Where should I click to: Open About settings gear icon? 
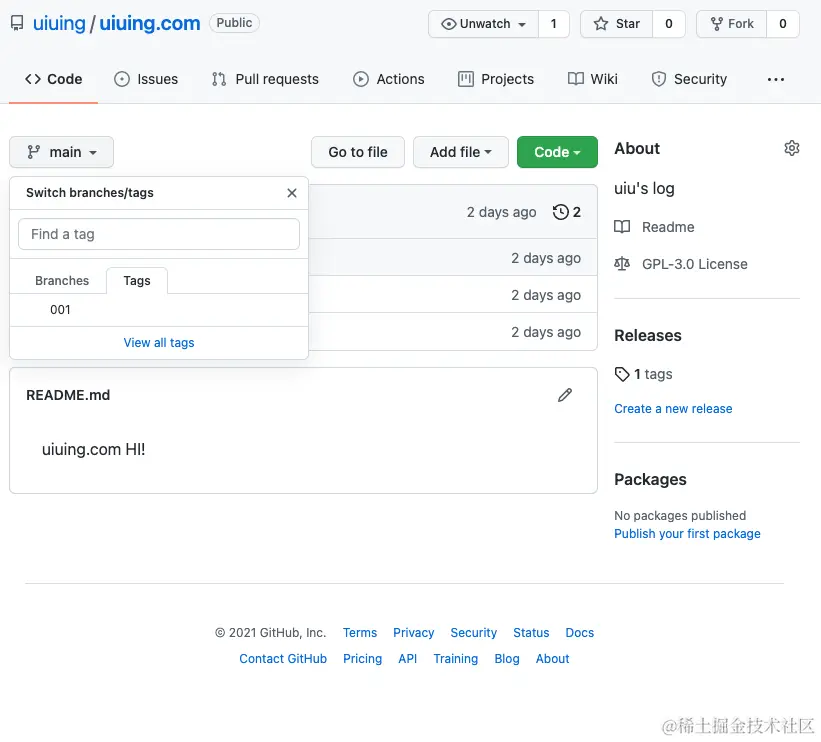click(792, 148)
